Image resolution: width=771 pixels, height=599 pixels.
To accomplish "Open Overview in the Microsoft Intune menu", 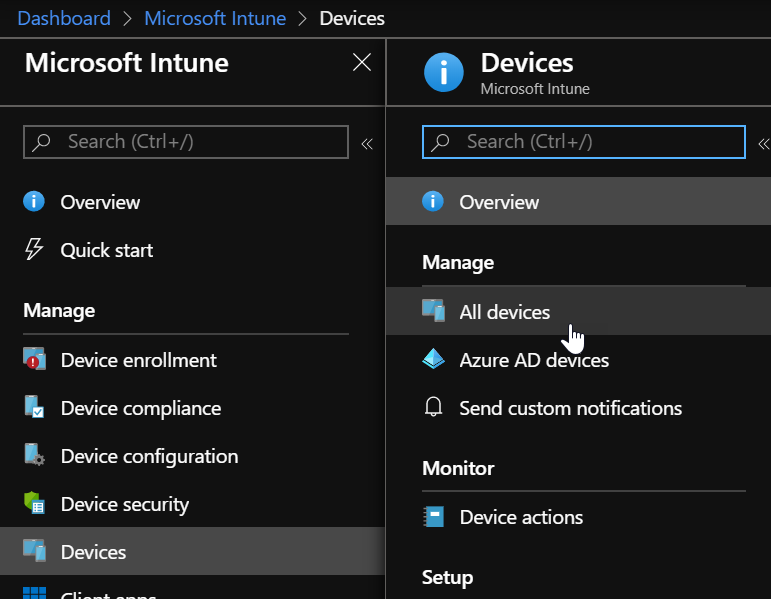I will 100,202.
